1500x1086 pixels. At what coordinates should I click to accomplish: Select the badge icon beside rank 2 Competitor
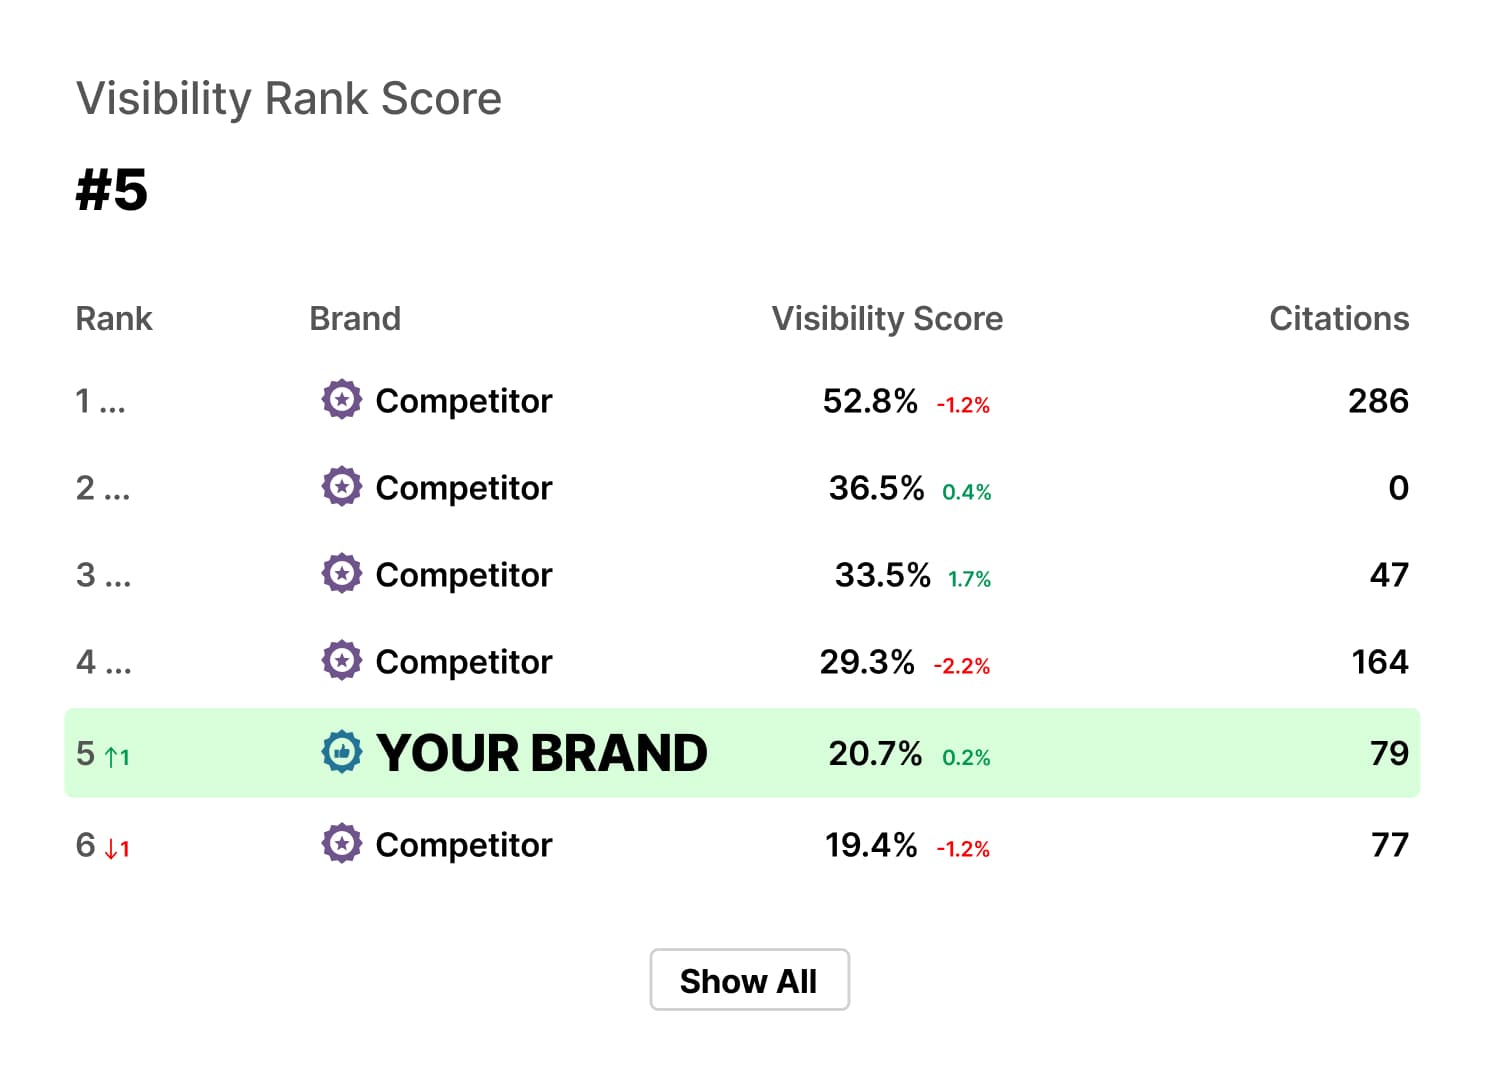click(x=341, y=487)
